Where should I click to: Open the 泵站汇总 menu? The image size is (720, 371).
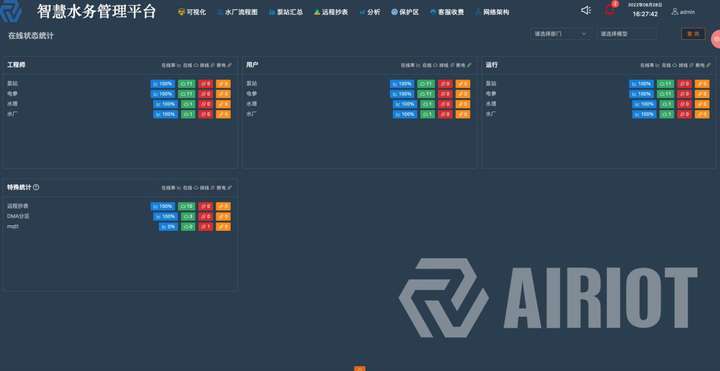286,12
